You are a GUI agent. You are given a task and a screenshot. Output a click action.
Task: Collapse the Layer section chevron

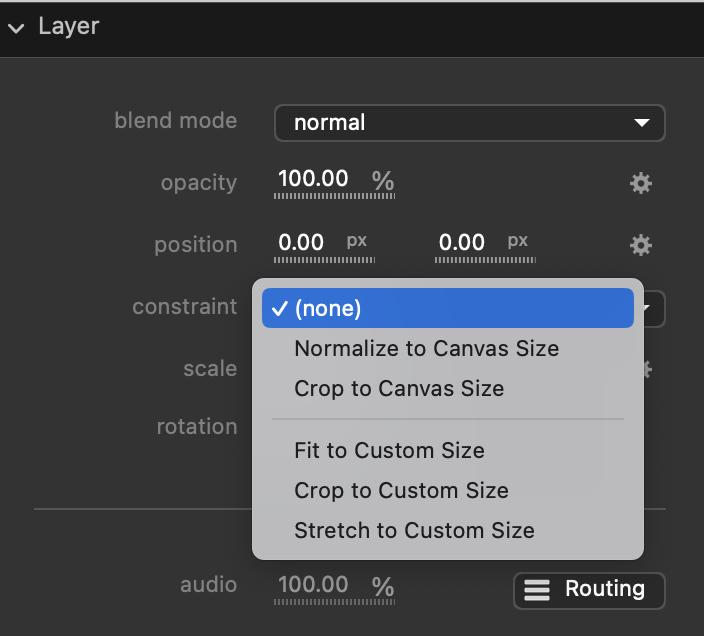tap(16, 28)
